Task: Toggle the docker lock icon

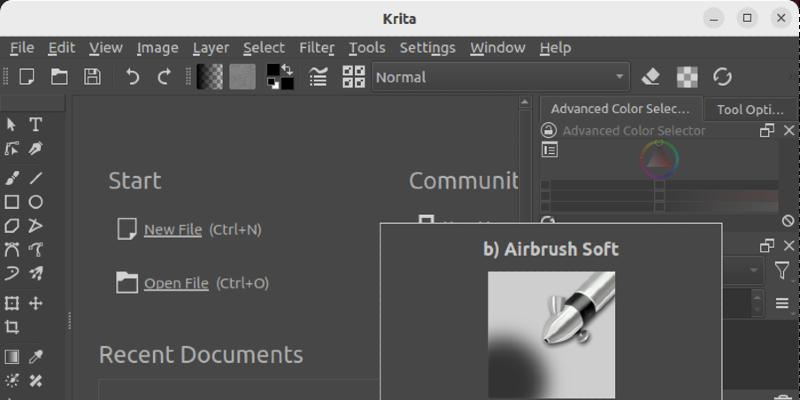Action: (548, 130)
